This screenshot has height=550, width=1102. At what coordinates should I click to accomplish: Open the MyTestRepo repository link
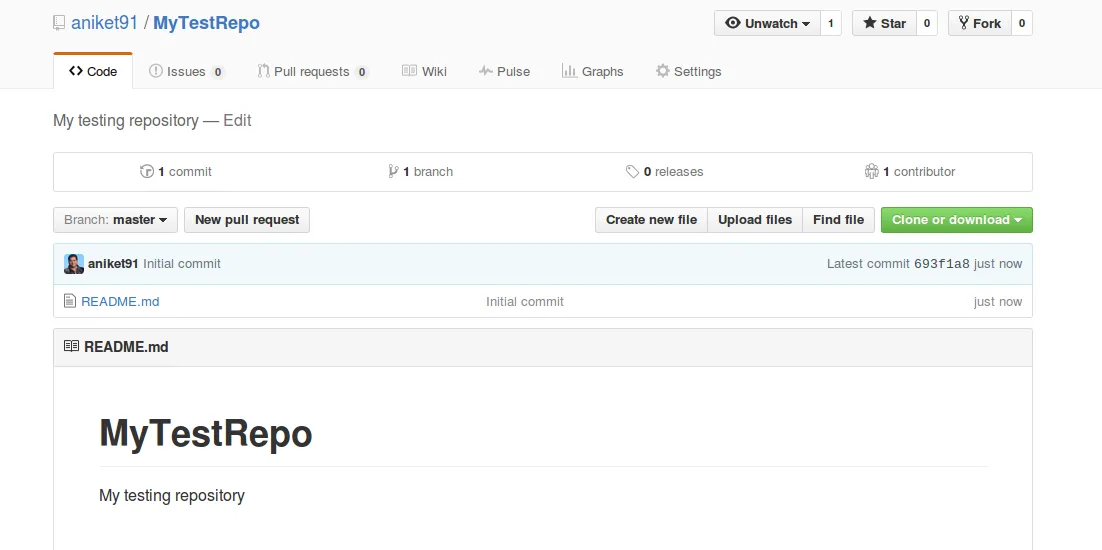(x=207, y=23)
